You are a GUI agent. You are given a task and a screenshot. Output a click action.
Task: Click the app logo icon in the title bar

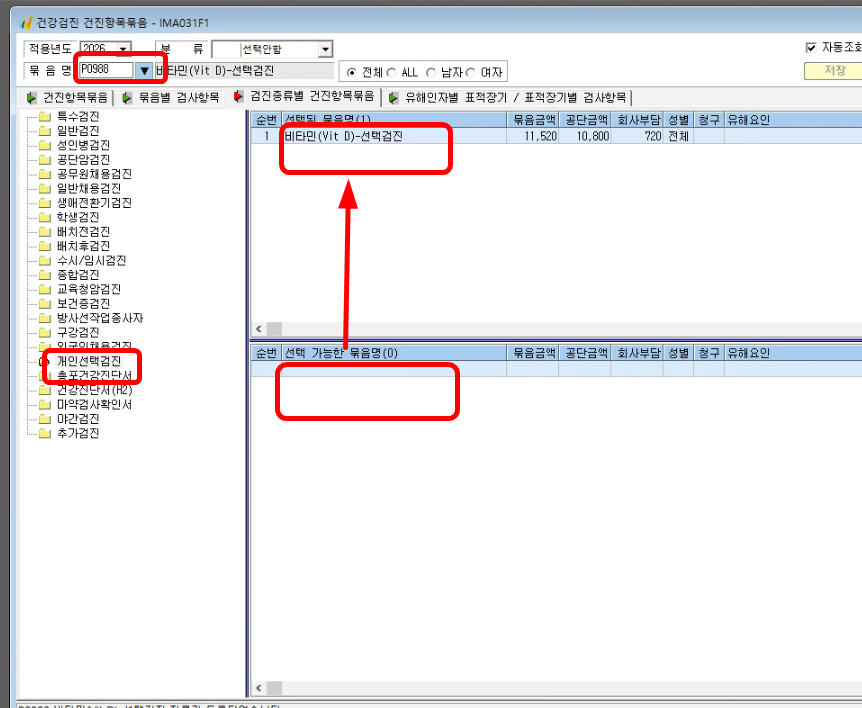[26, 23]
